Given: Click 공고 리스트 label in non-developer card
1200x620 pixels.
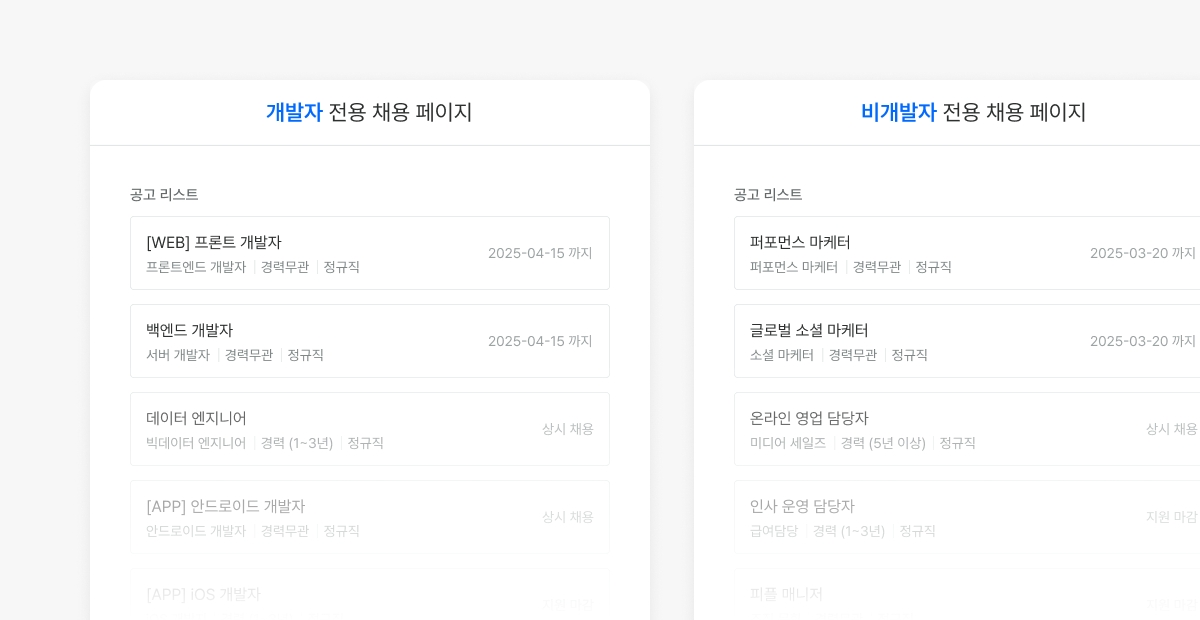Looking at the screenshot, I should pos(768,194).
